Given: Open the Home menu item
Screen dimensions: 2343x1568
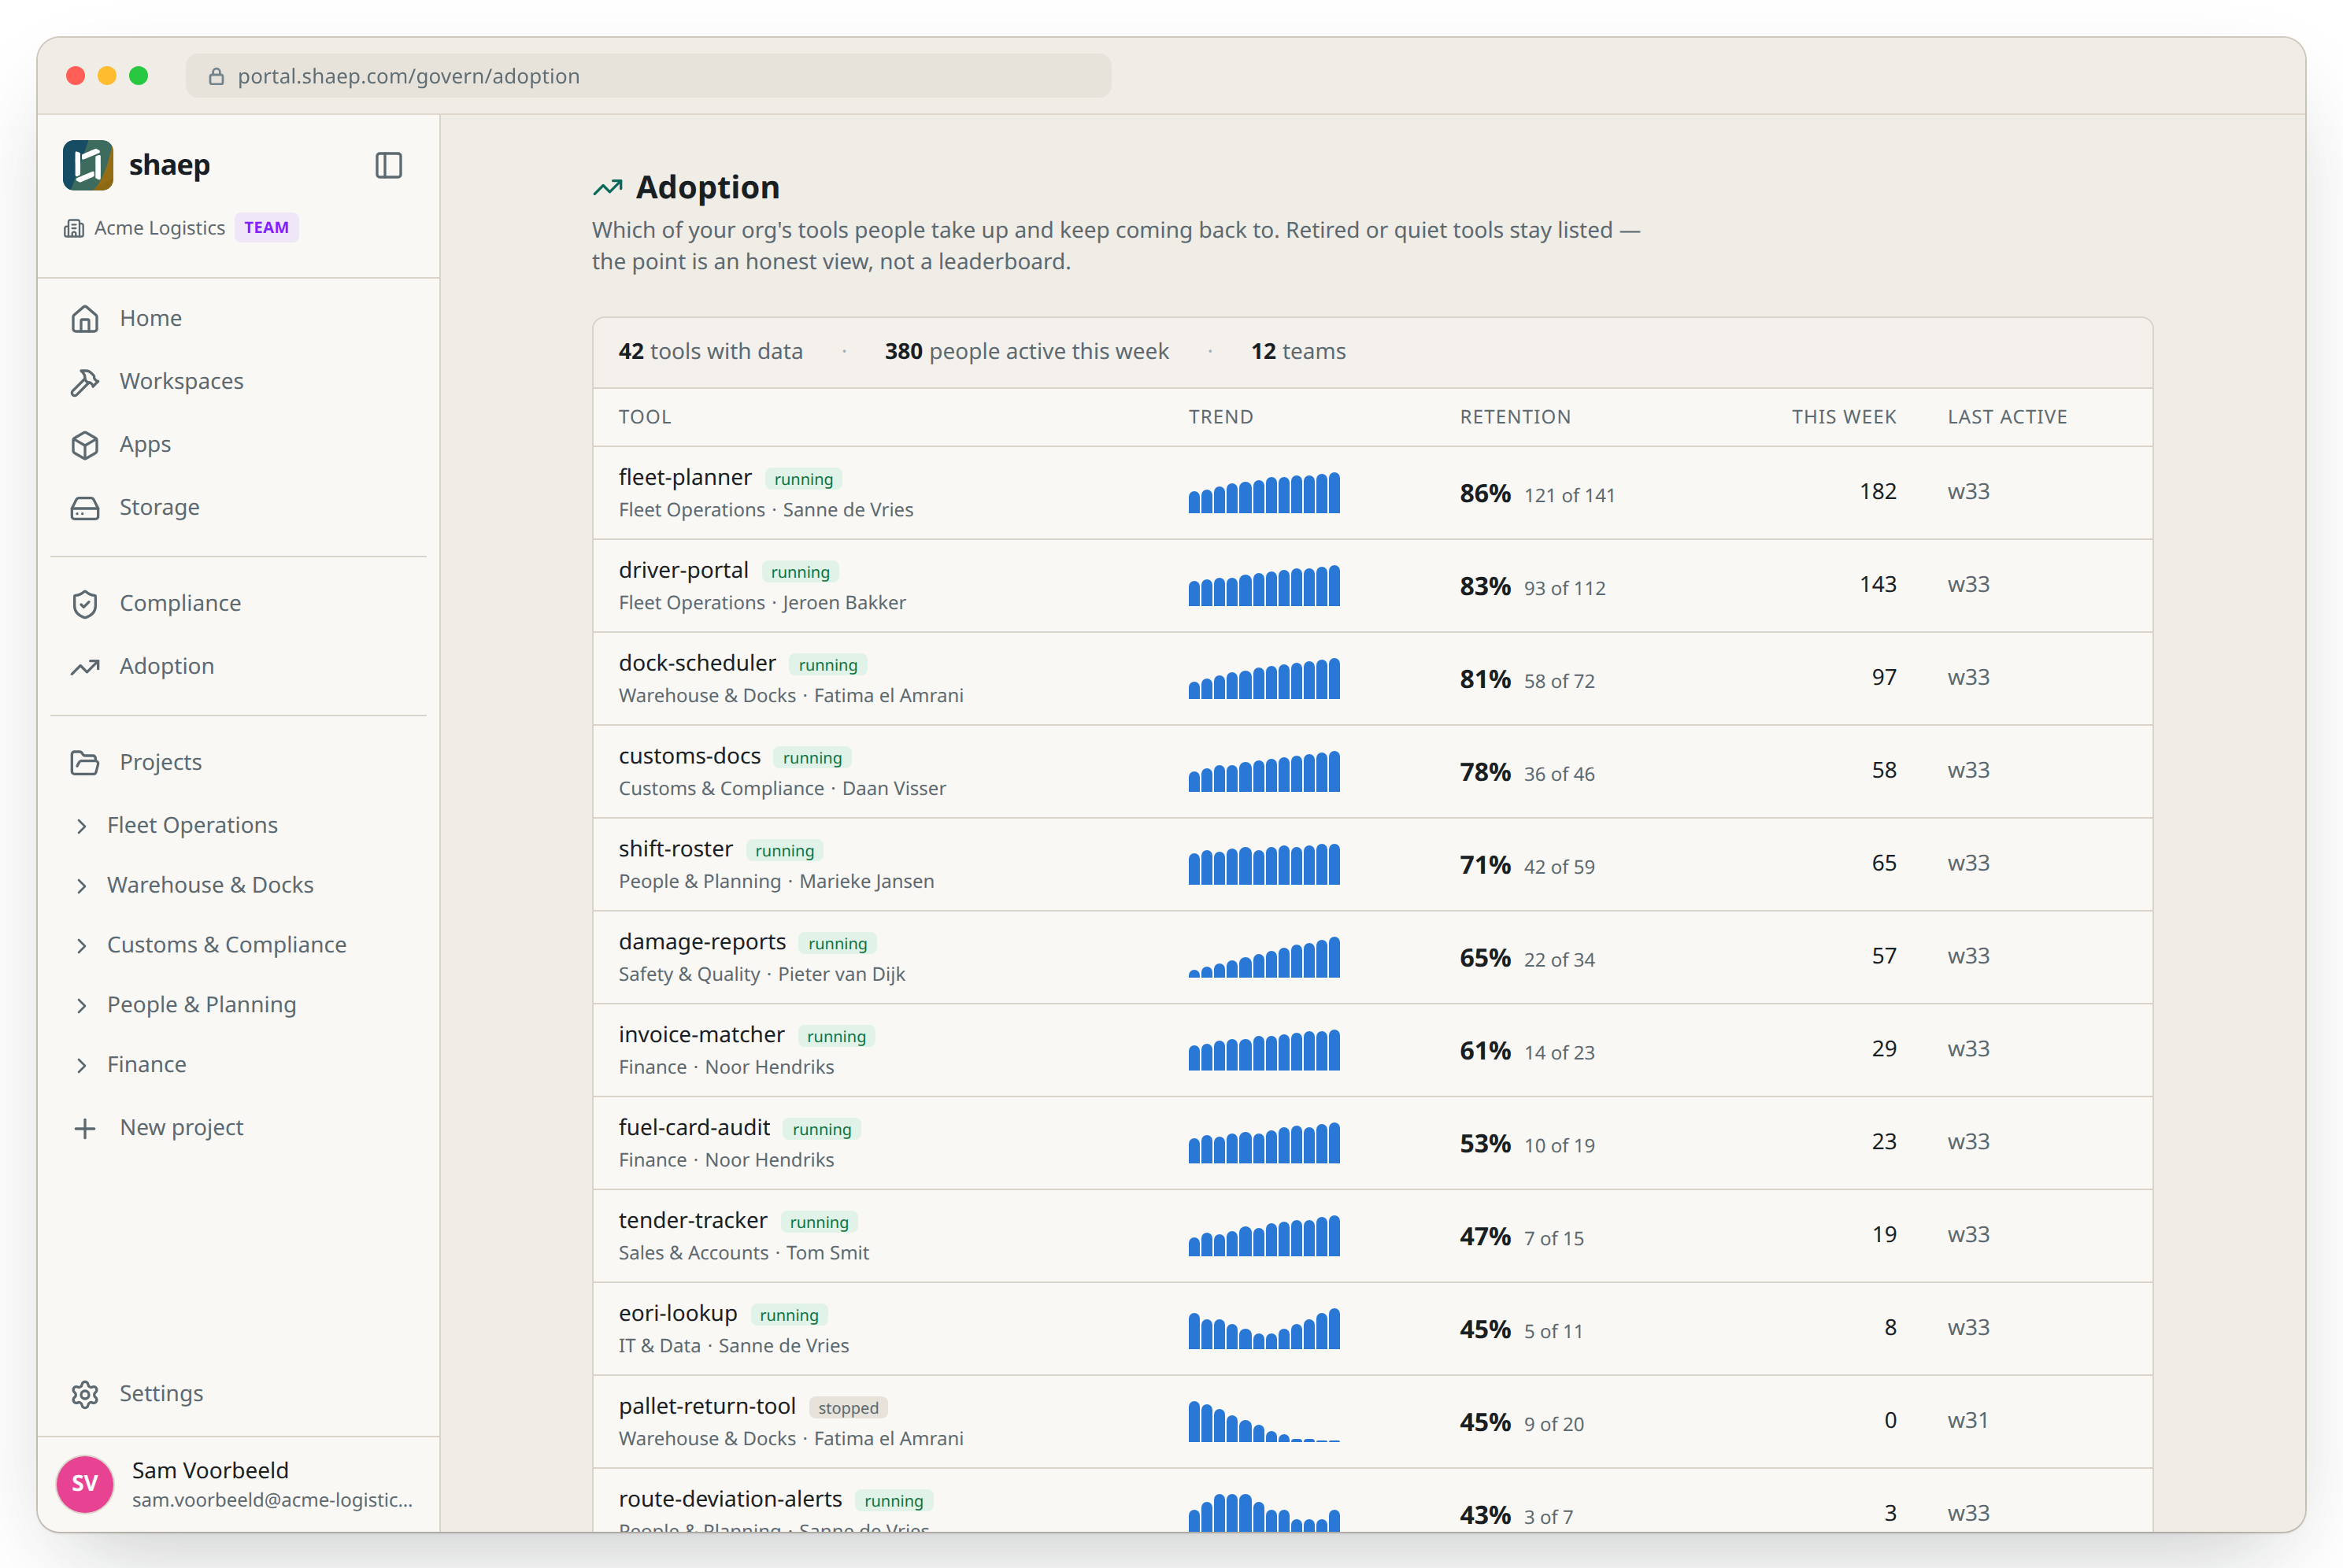Looking at the screenshot, I should [x=239, y=318].
